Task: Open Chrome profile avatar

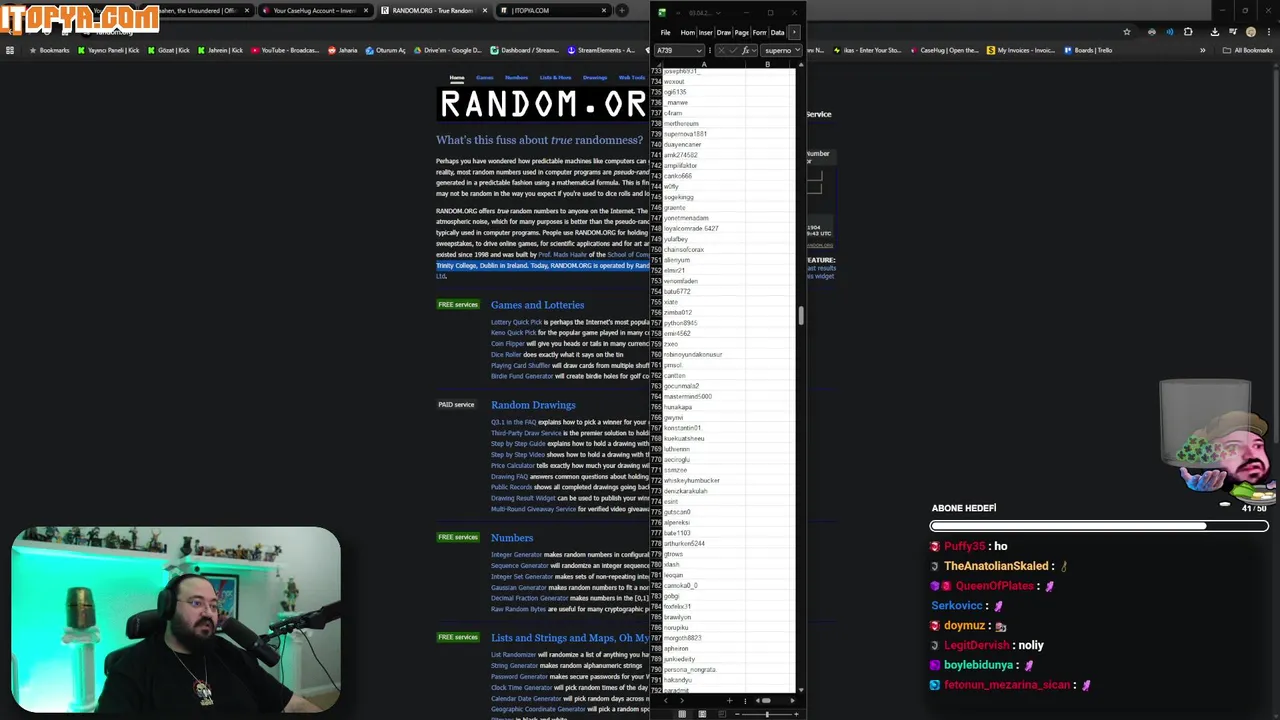Action: [1250, 32]
